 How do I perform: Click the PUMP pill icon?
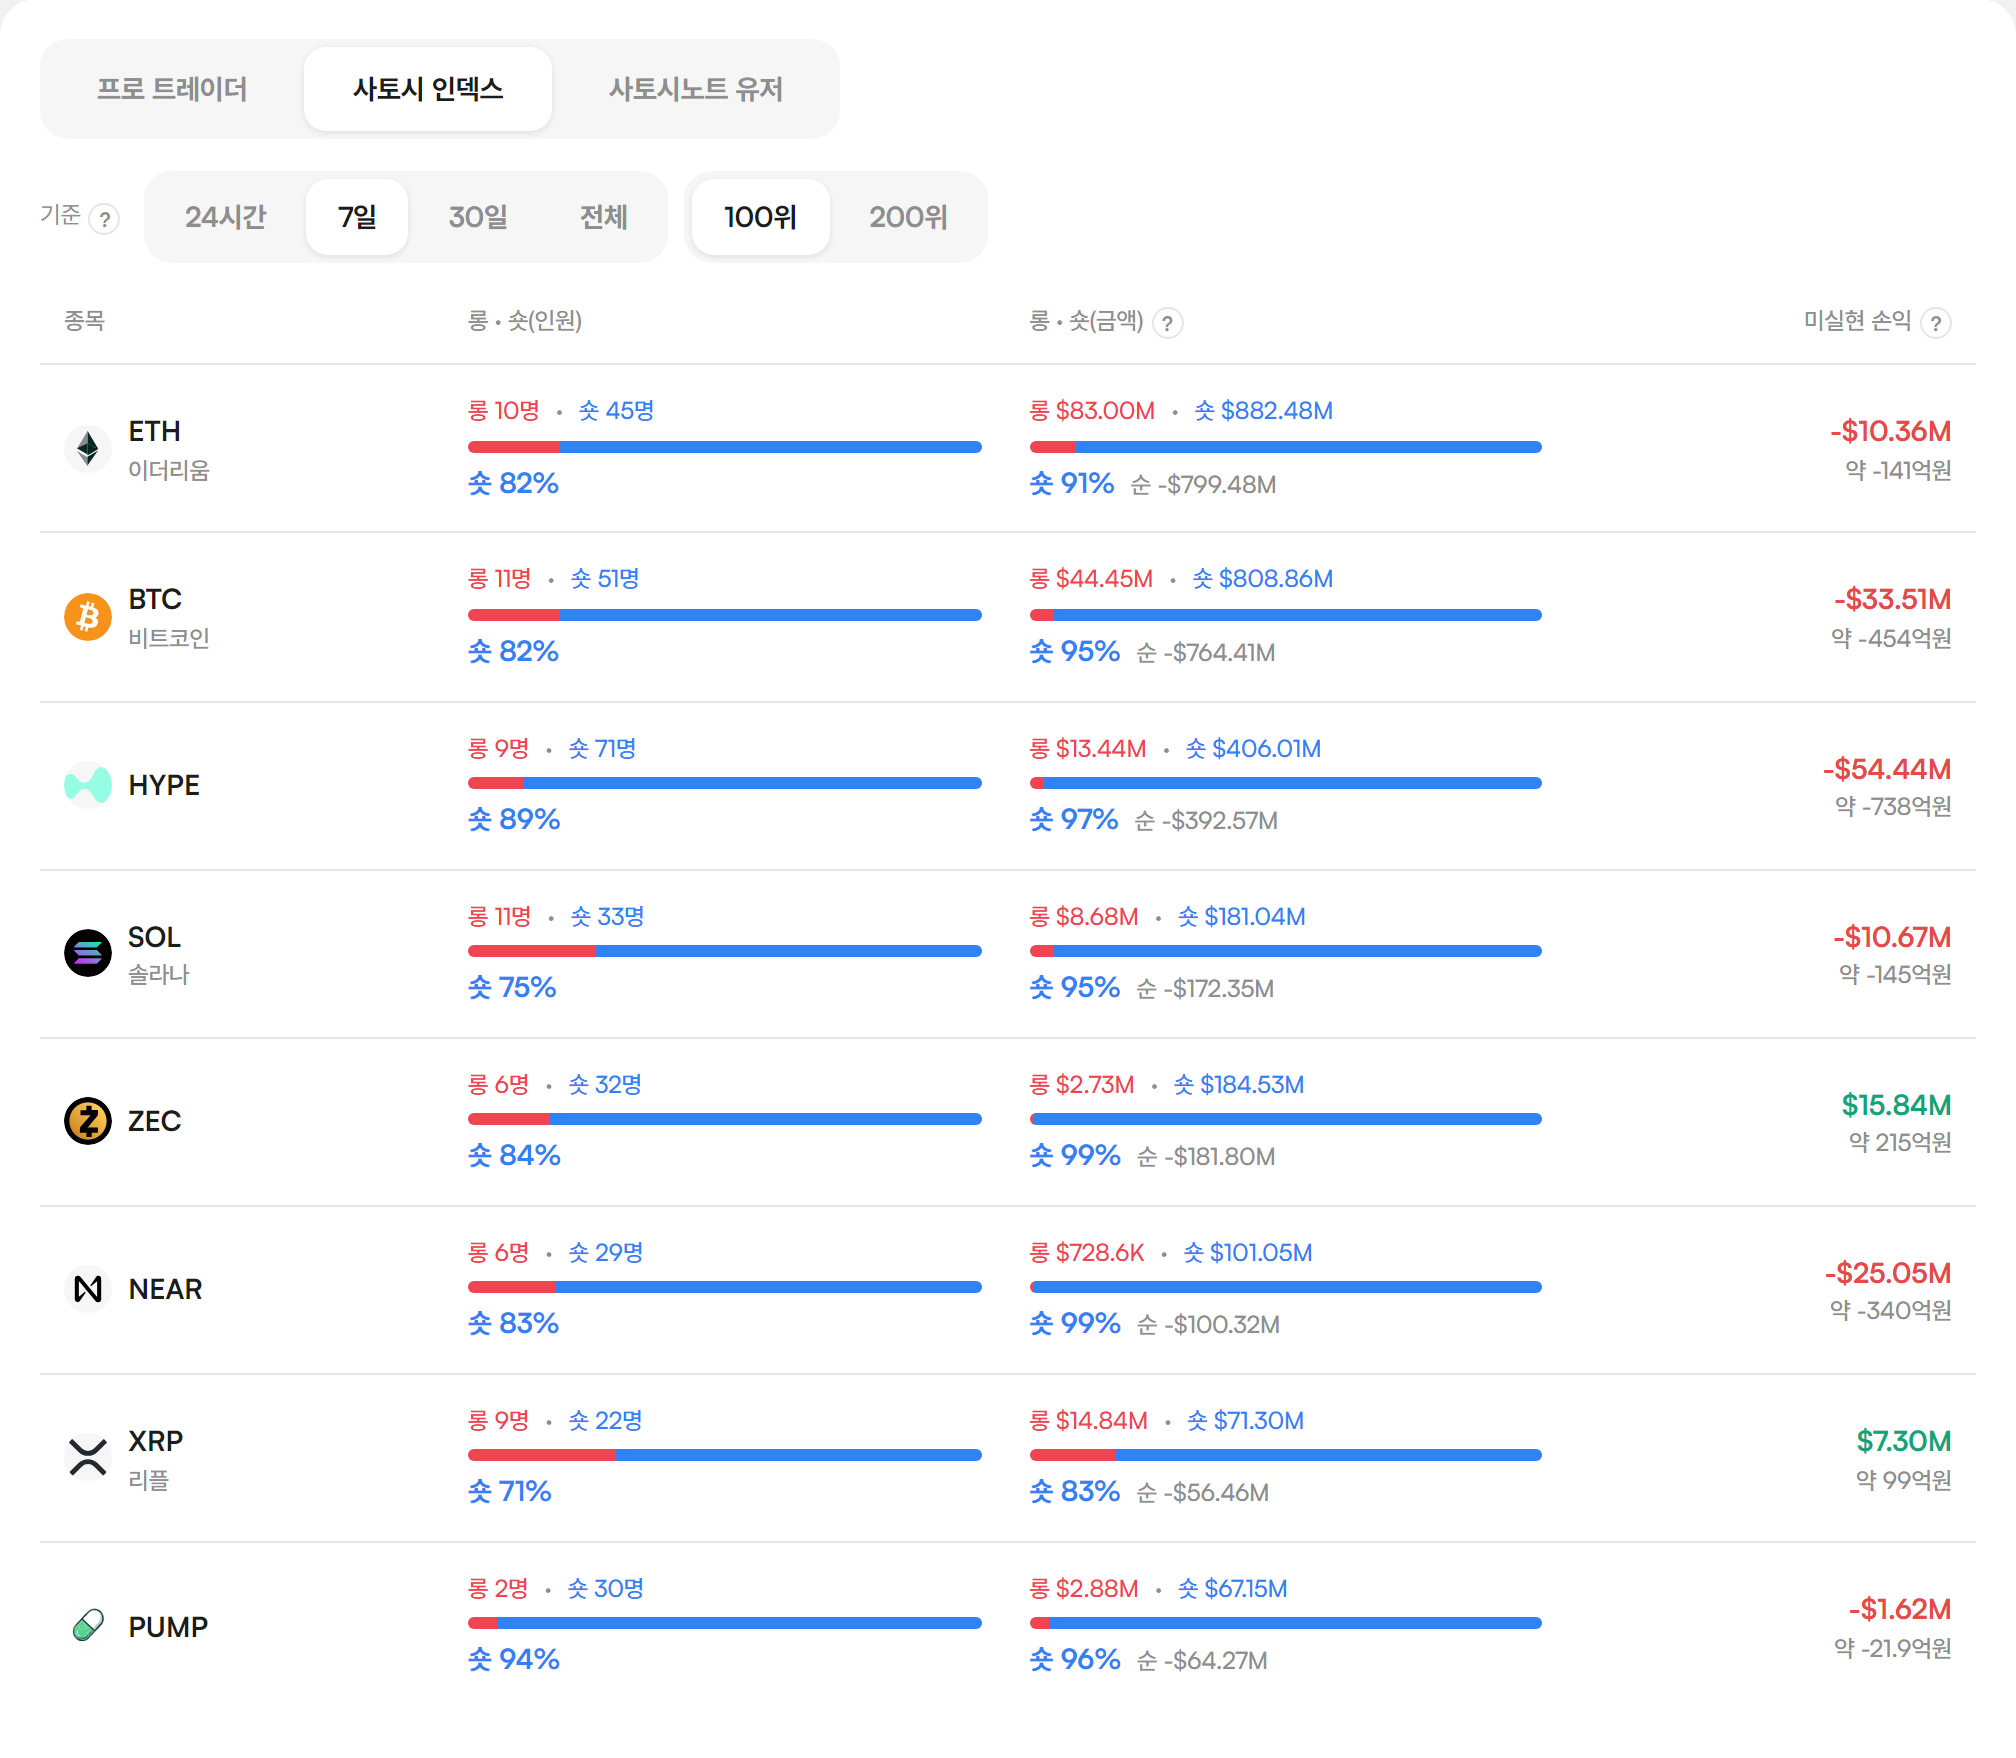[88, 1625]
